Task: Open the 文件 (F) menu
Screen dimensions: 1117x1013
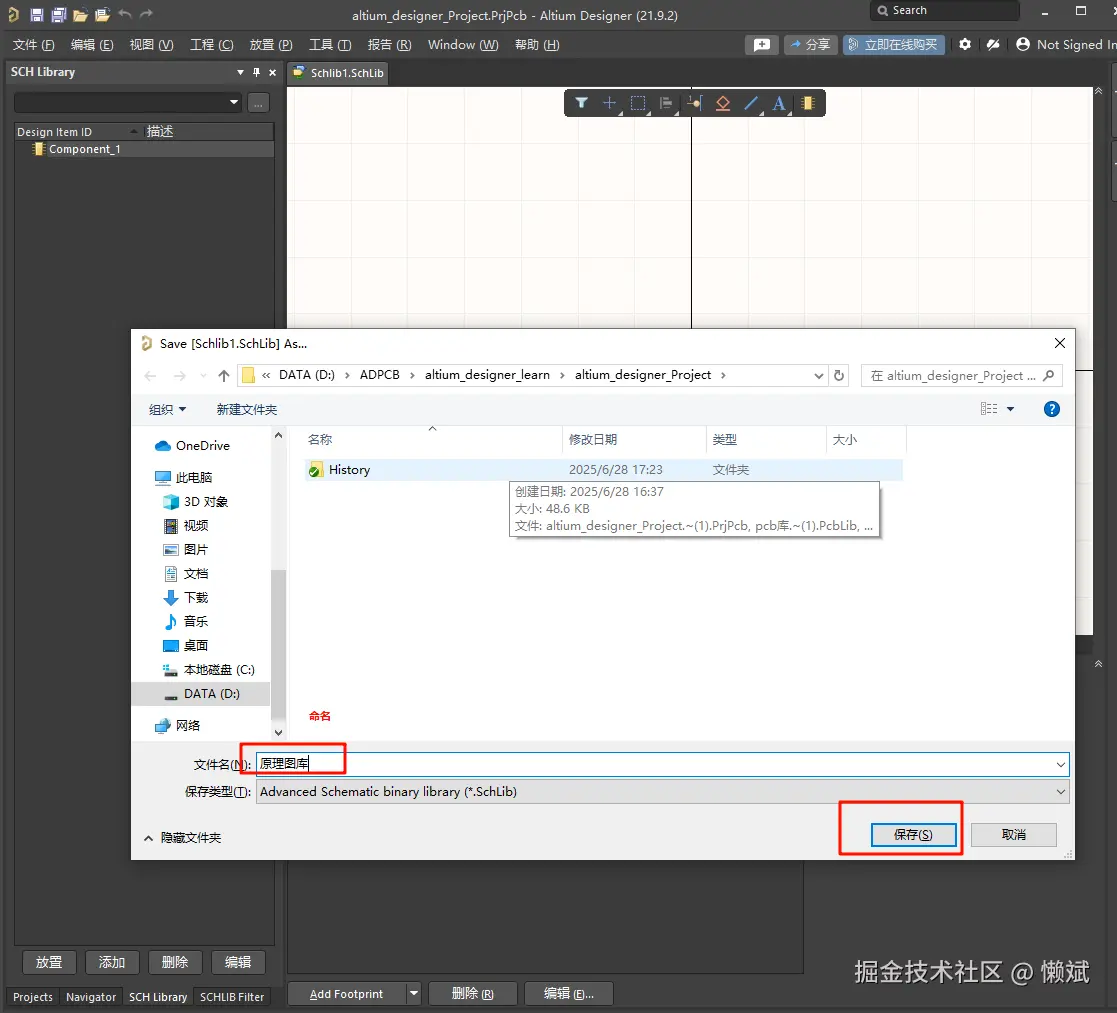Action: coord(33,45)
